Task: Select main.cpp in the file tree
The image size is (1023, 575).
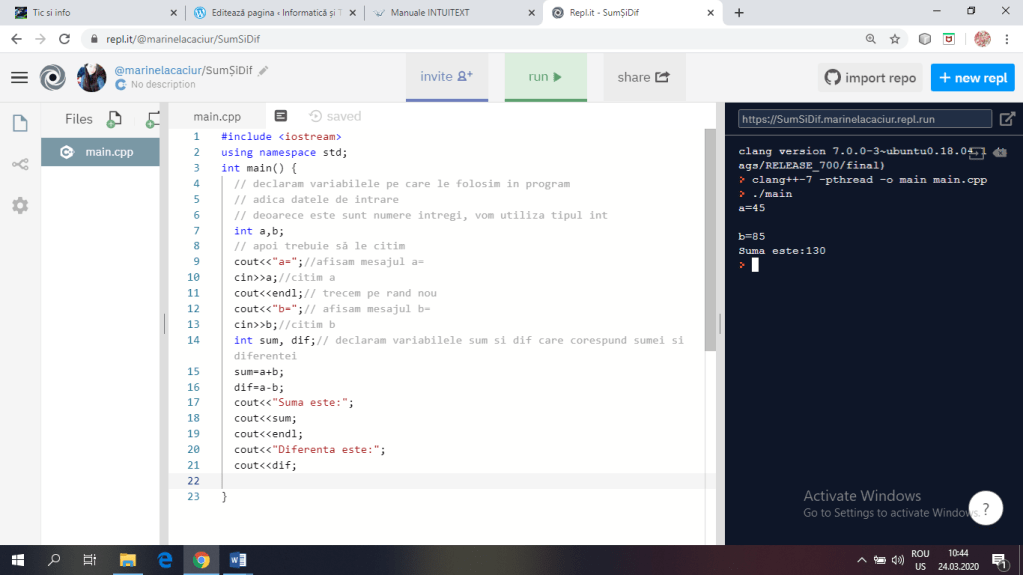Action: pyautogui.click(x=108, y=152)
